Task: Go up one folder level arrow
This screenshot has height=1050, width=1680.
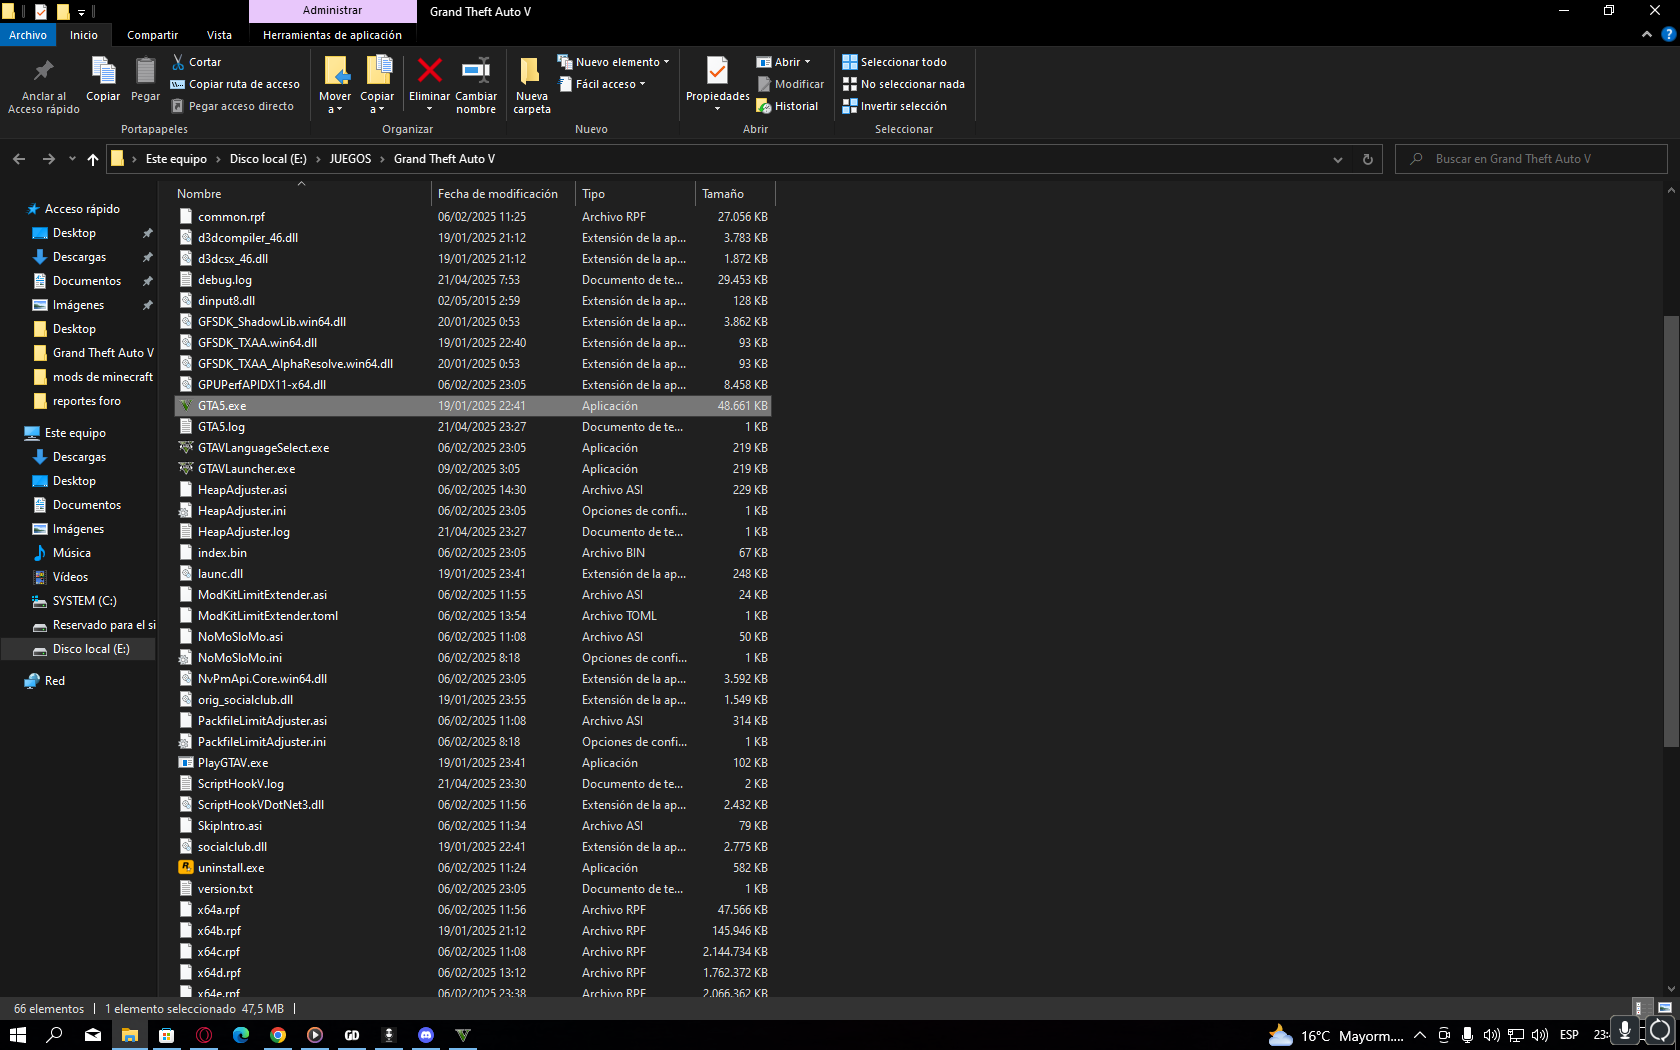Action: [x=93, y=159]
